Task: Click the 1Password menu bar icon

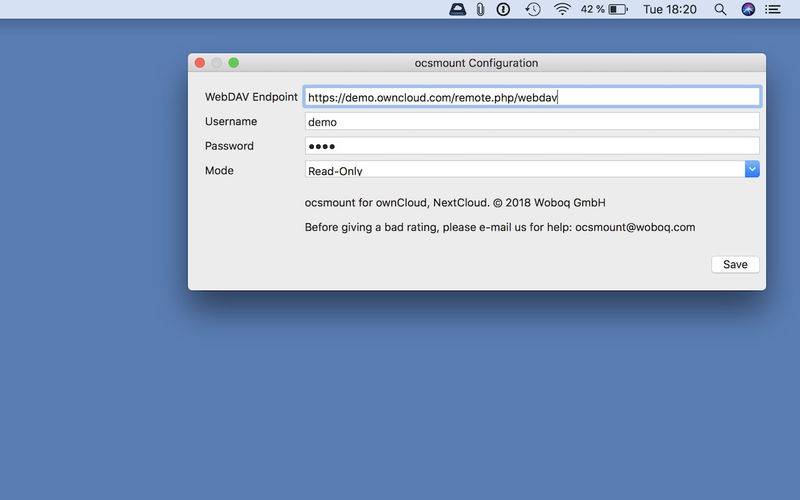Action: pos(504,9)
